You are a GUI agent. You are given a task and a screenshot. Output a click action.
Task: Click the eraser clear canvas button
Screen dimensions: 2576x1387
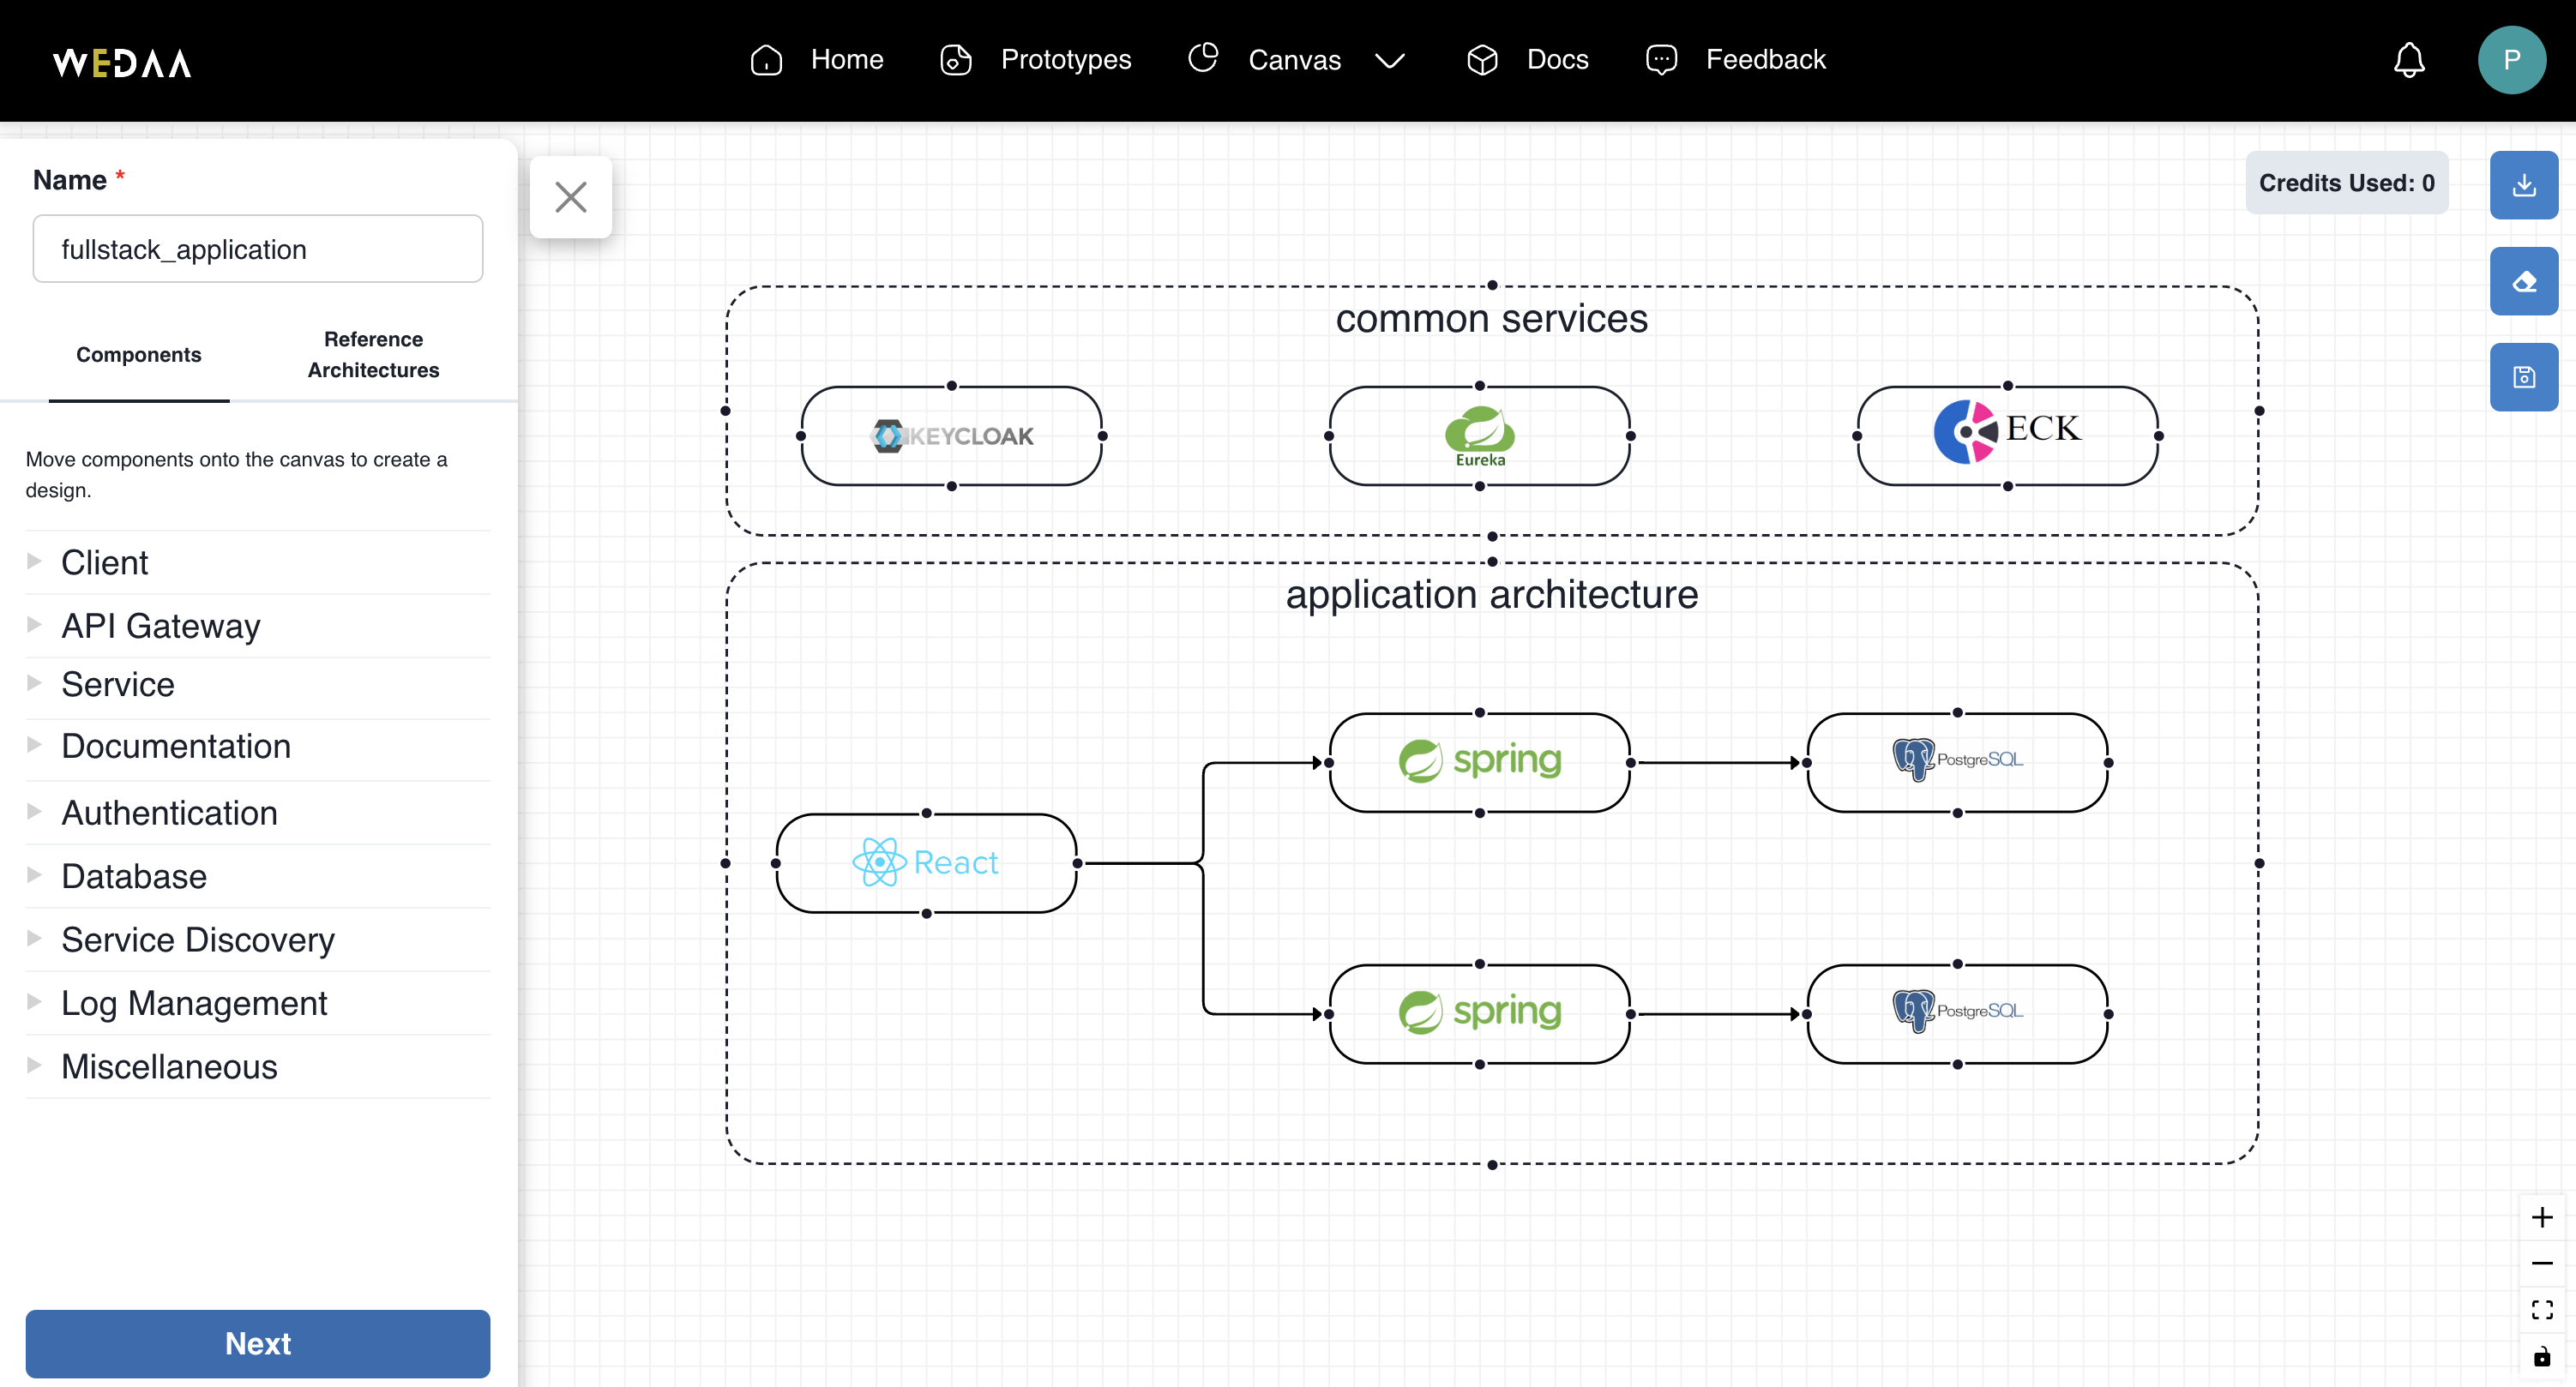2523,281
